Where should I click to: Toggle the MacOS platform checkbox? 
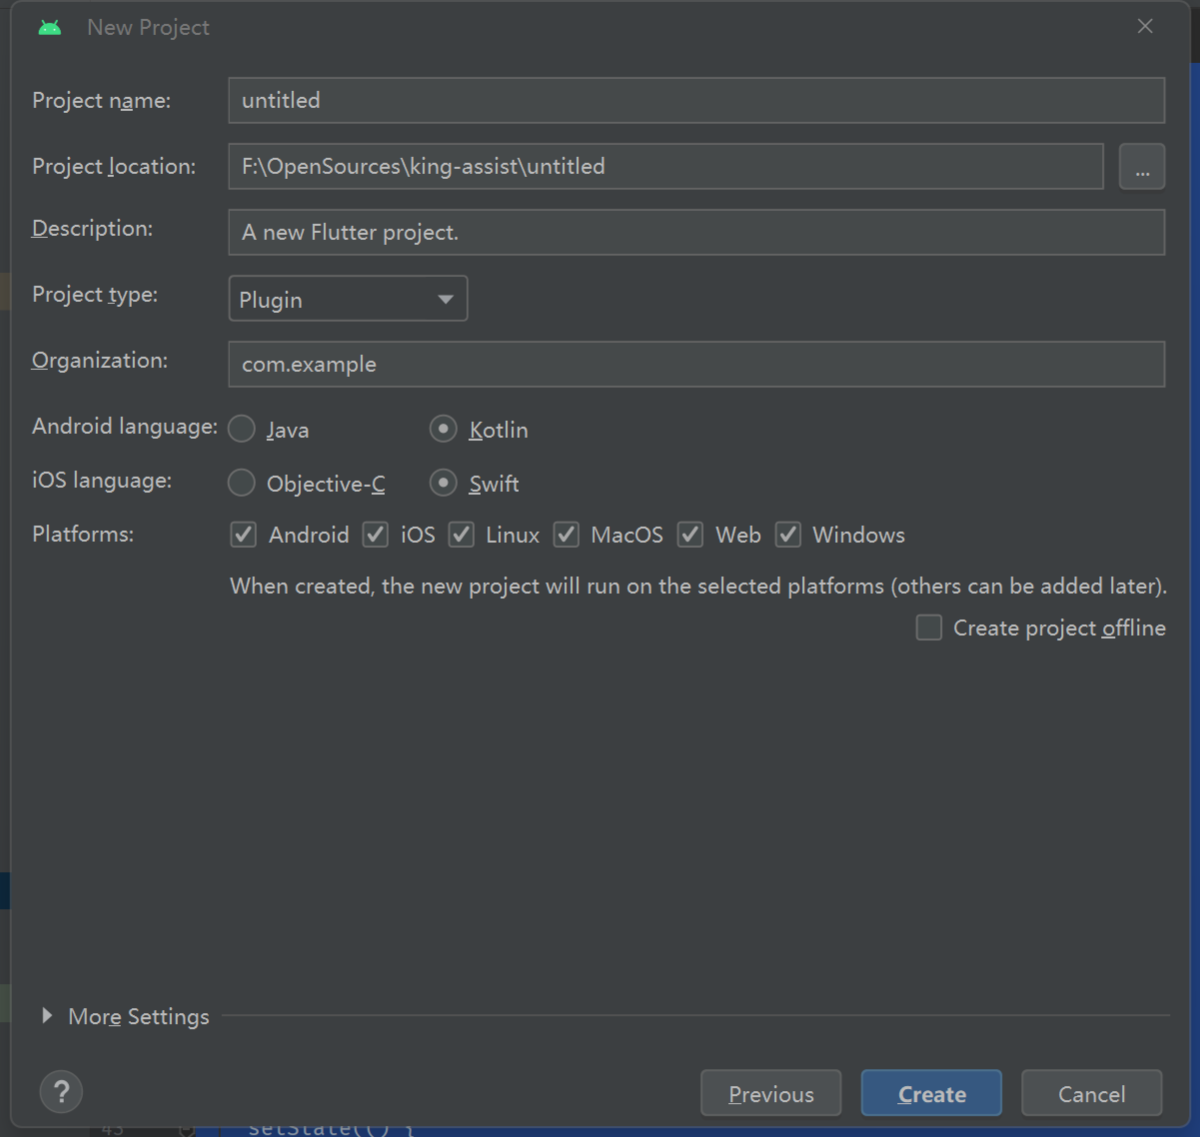pyautogui.click(x=566, y=535)
